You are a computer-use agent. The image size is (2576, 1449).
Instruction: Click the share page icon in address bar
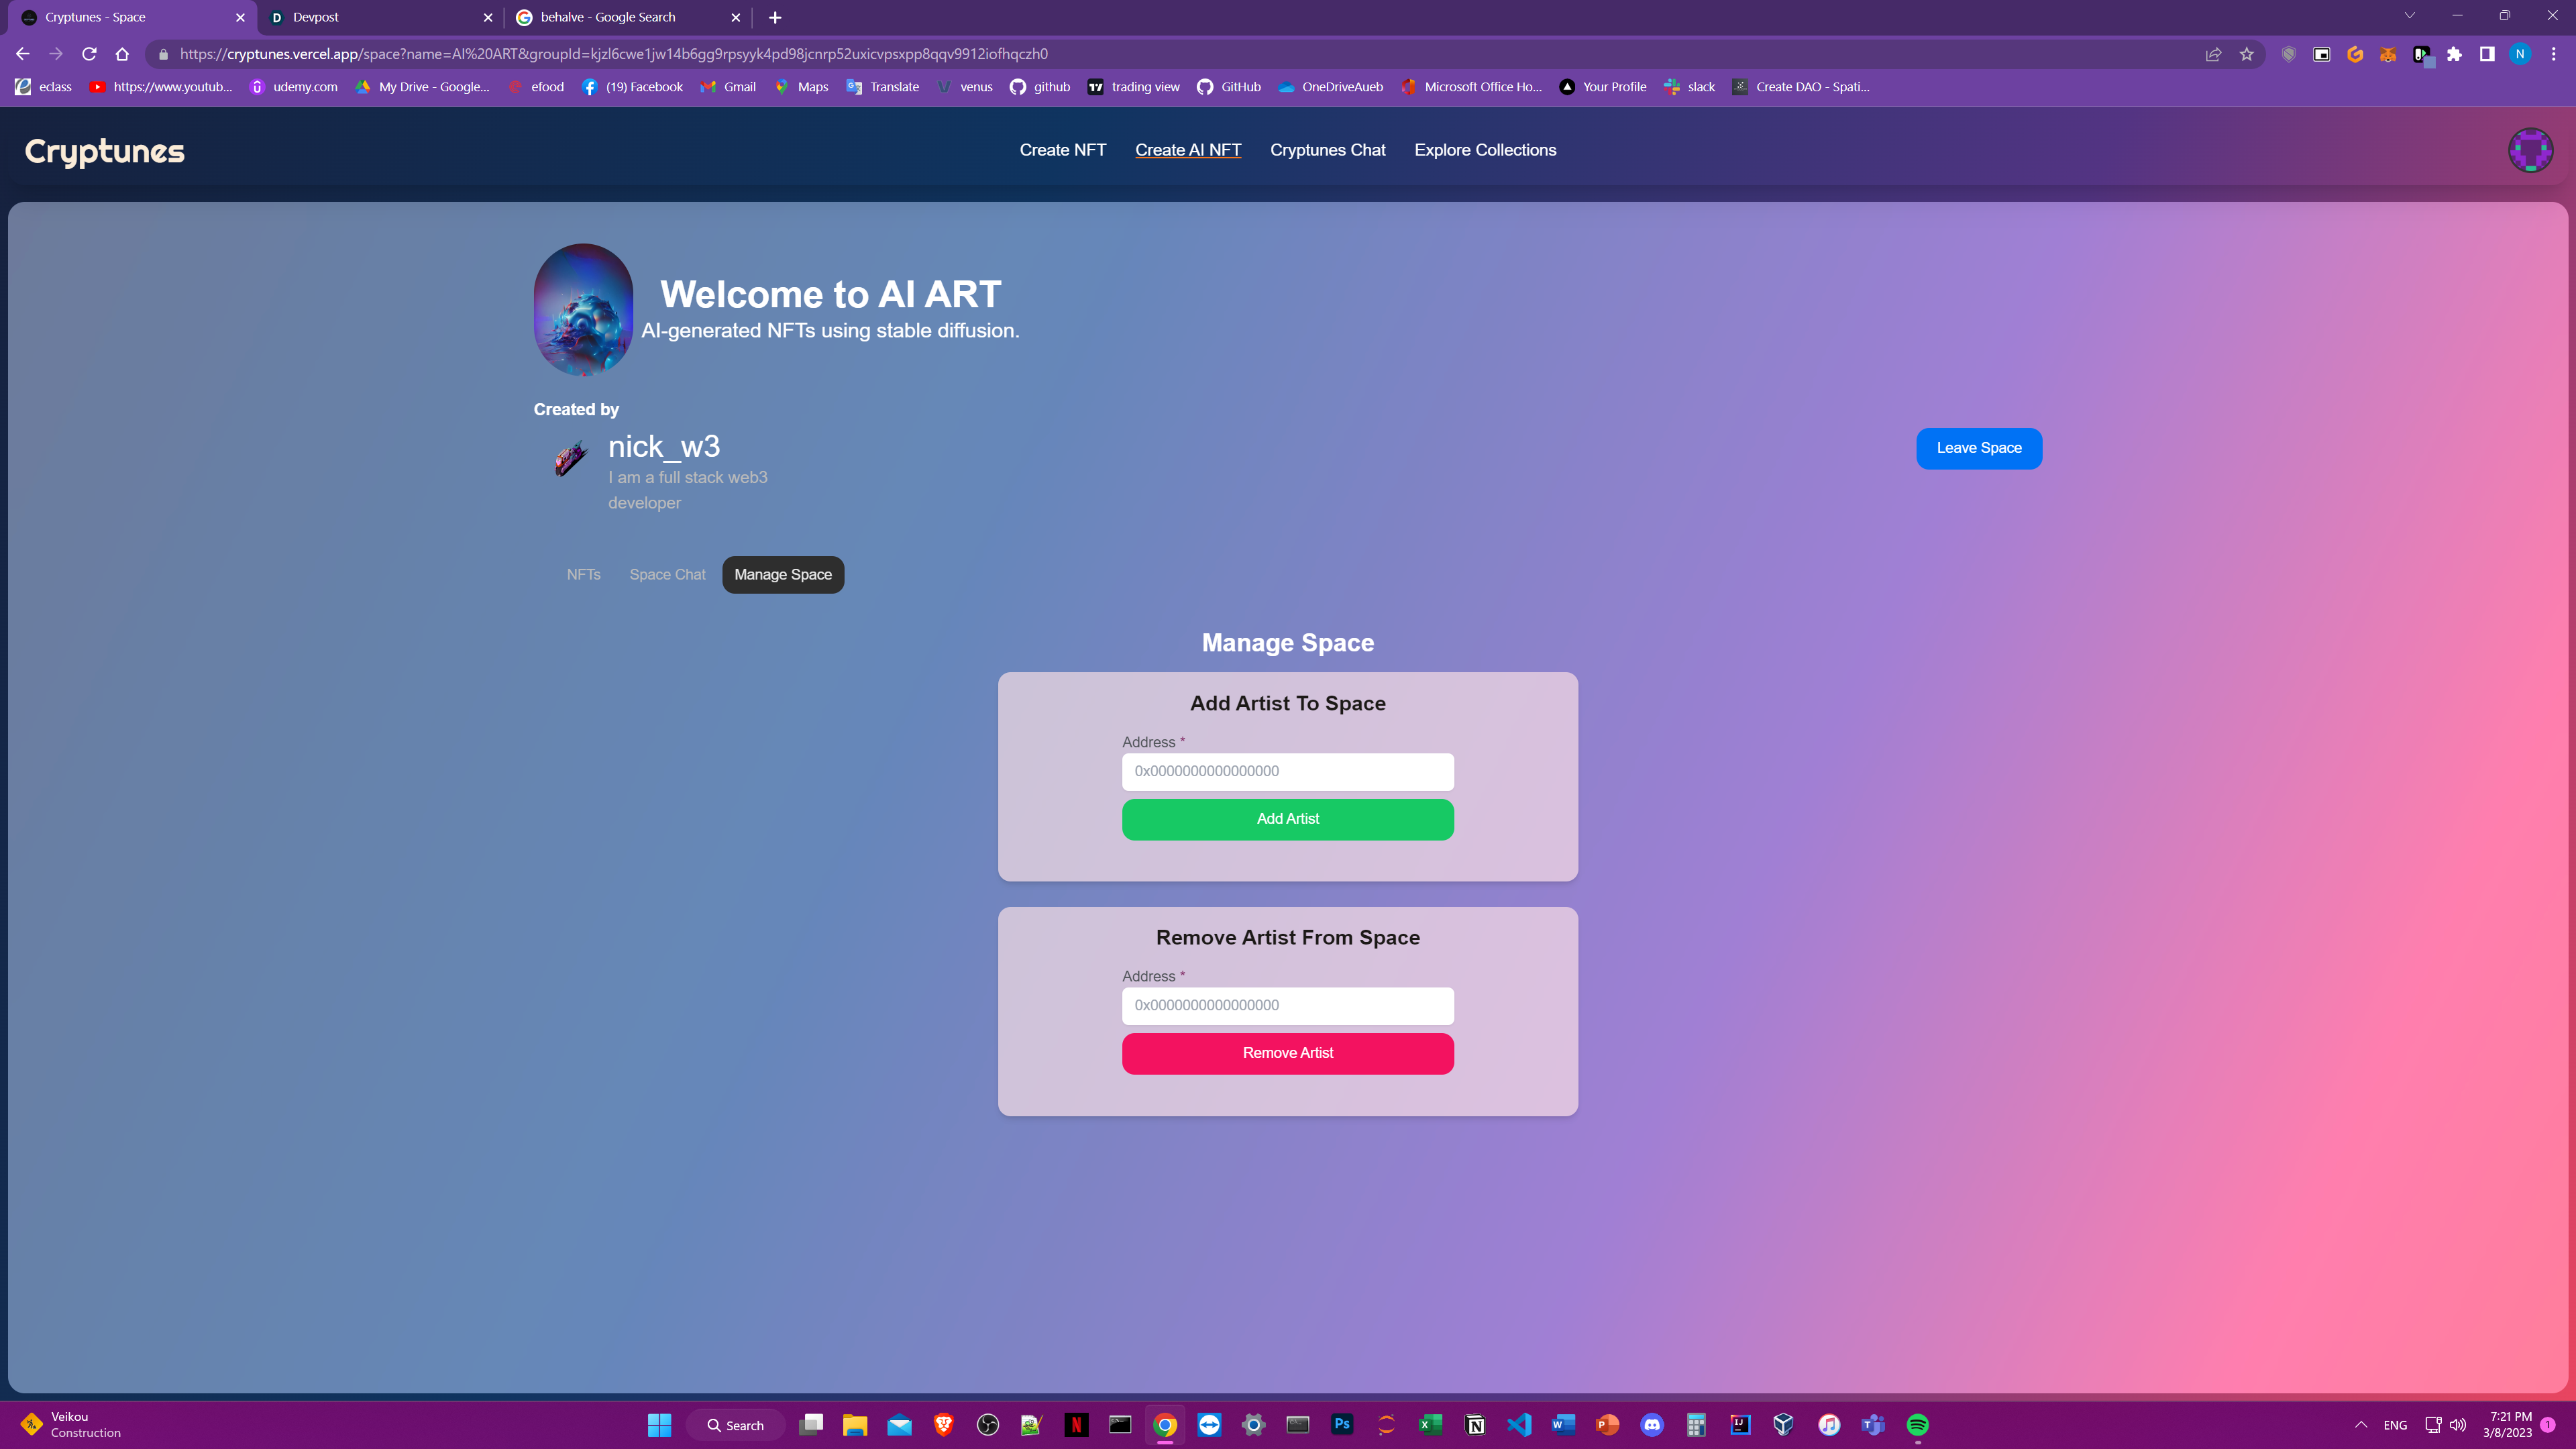click(x=2213, y=54)
